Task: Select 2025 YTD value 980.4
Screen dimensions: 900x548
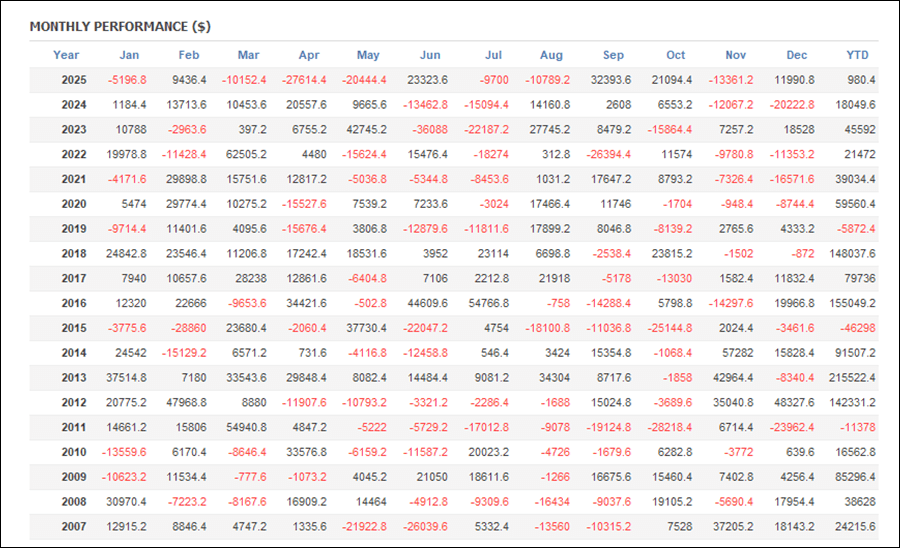Action: click(x=860, y=80)
